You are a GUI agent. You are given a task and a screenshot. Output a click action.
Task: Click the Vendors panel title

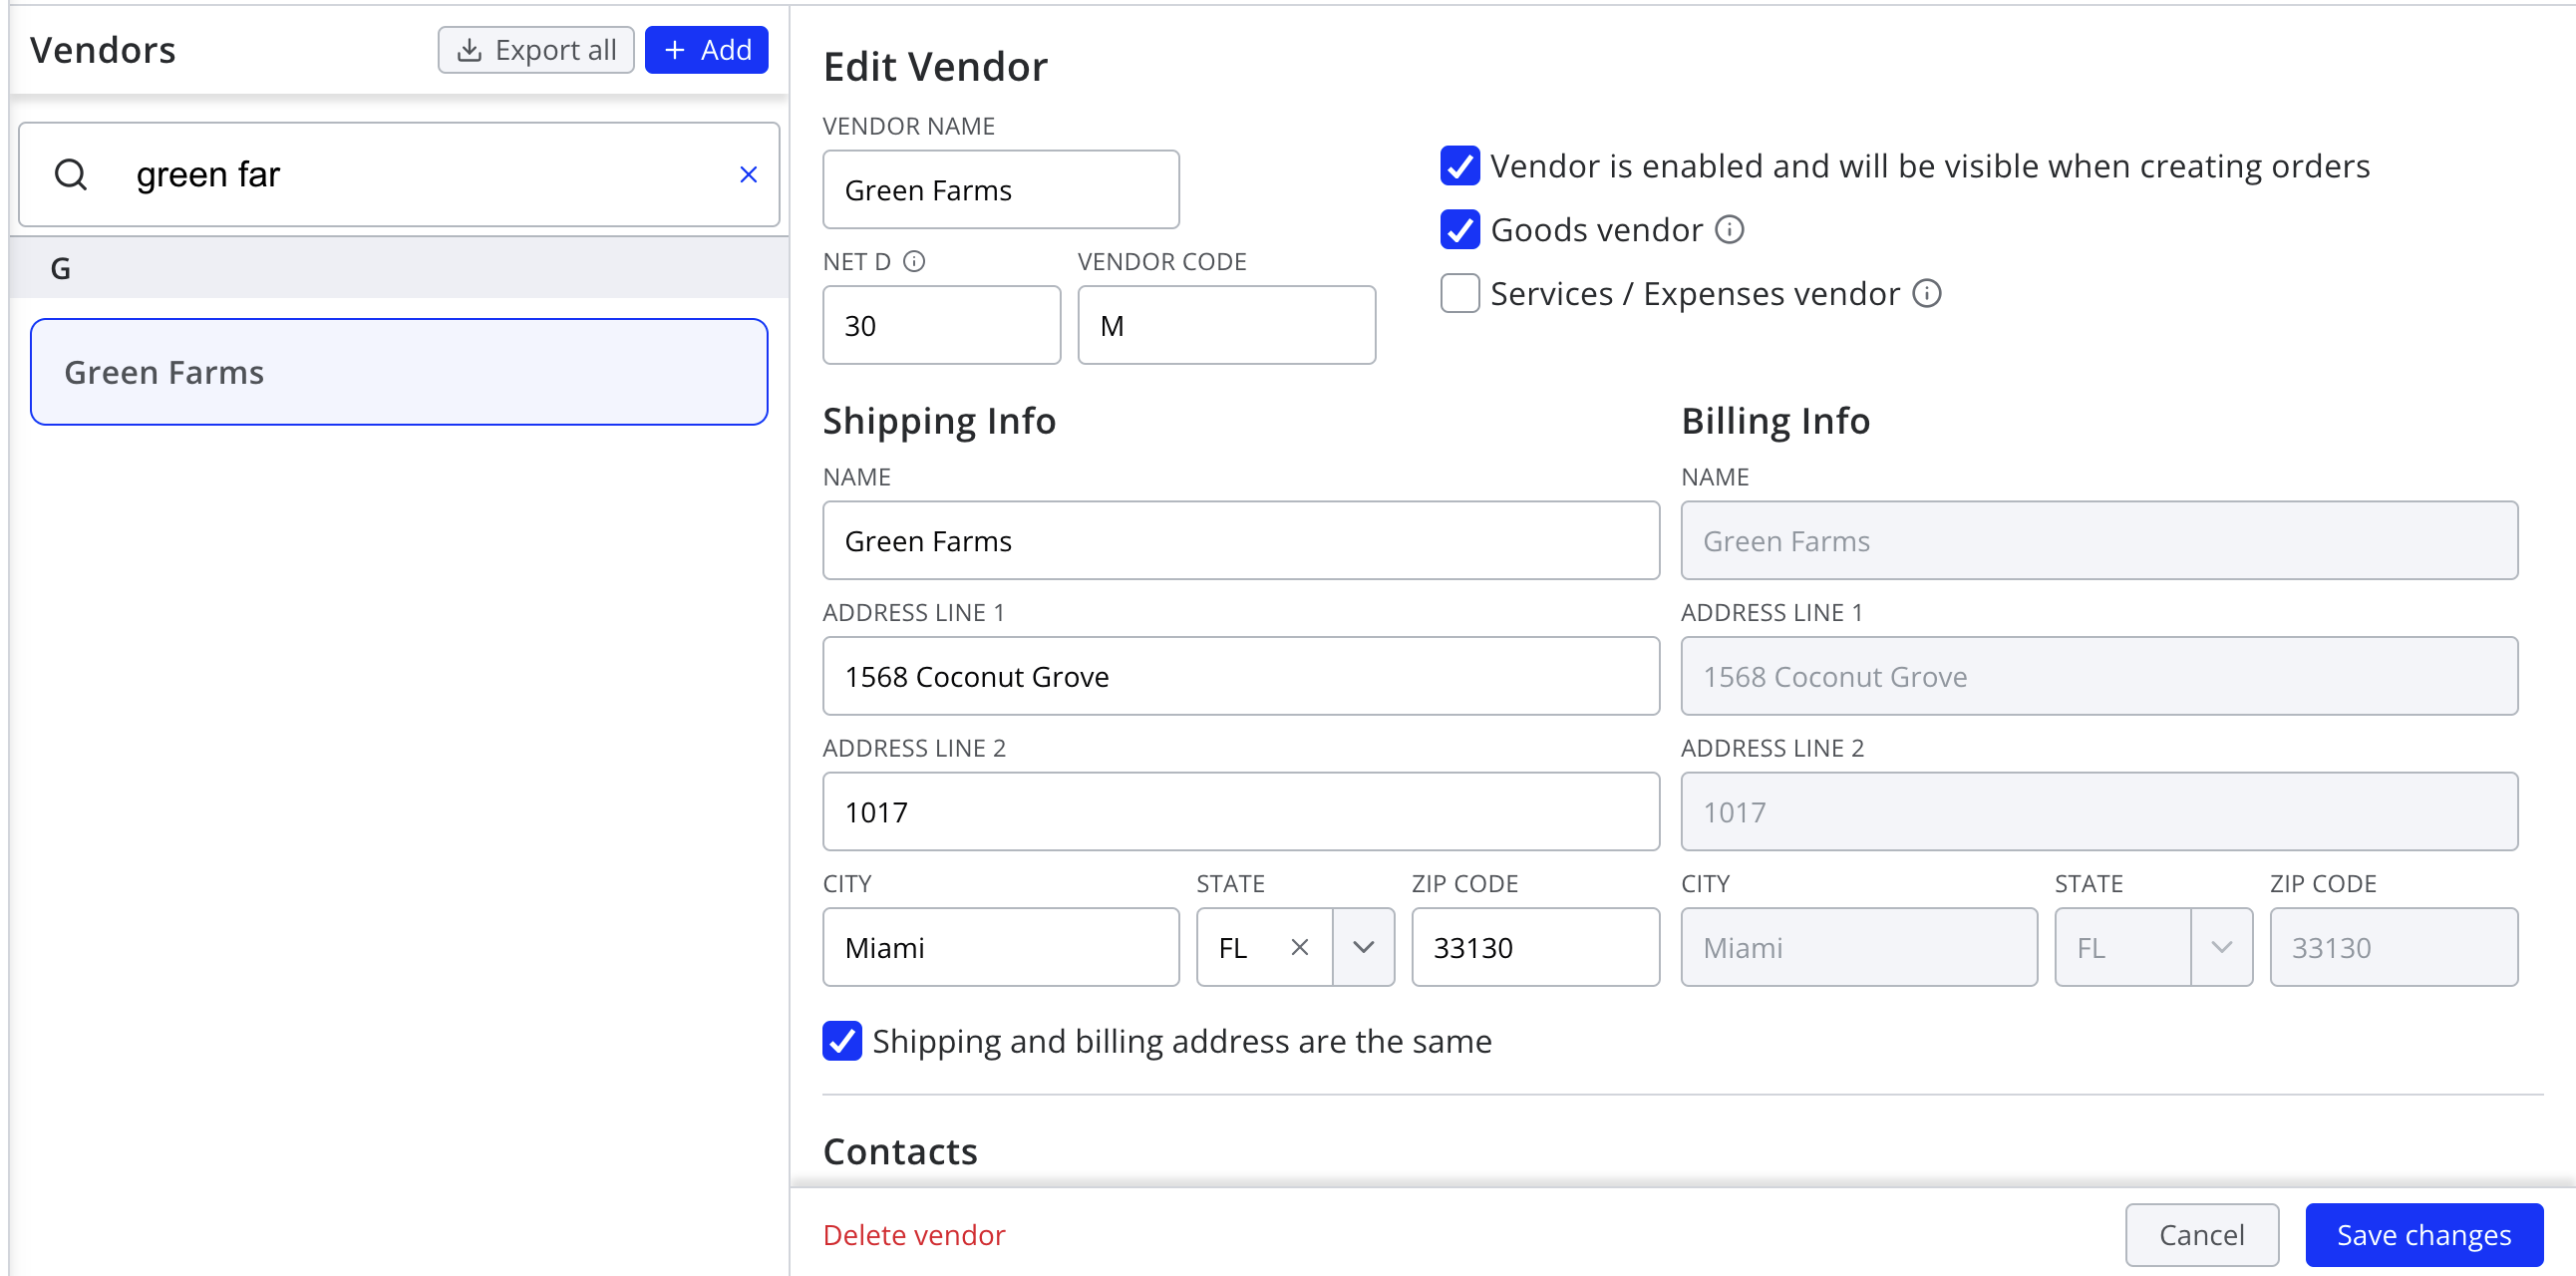click(x=103, y=49)
